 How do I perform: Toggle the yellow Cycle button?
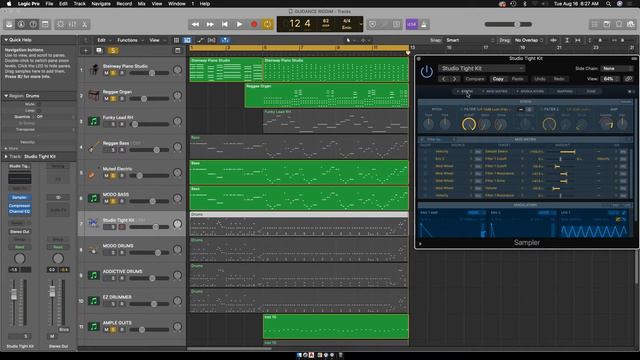(267, 24)
